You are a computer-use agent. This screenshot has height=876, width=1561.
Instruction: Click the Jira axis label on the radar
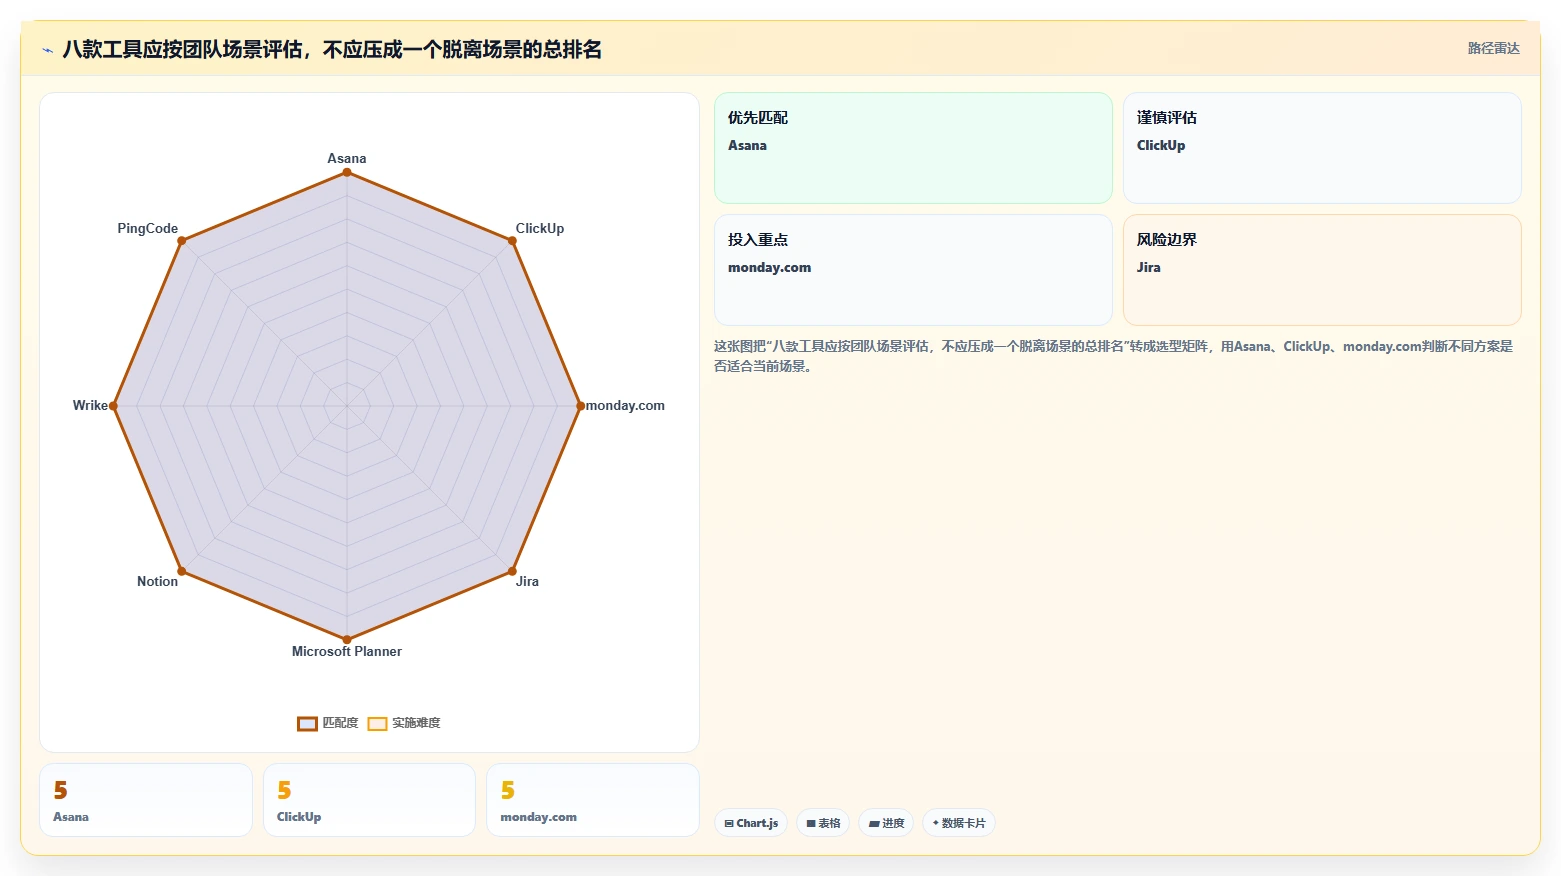coord(527,581)
